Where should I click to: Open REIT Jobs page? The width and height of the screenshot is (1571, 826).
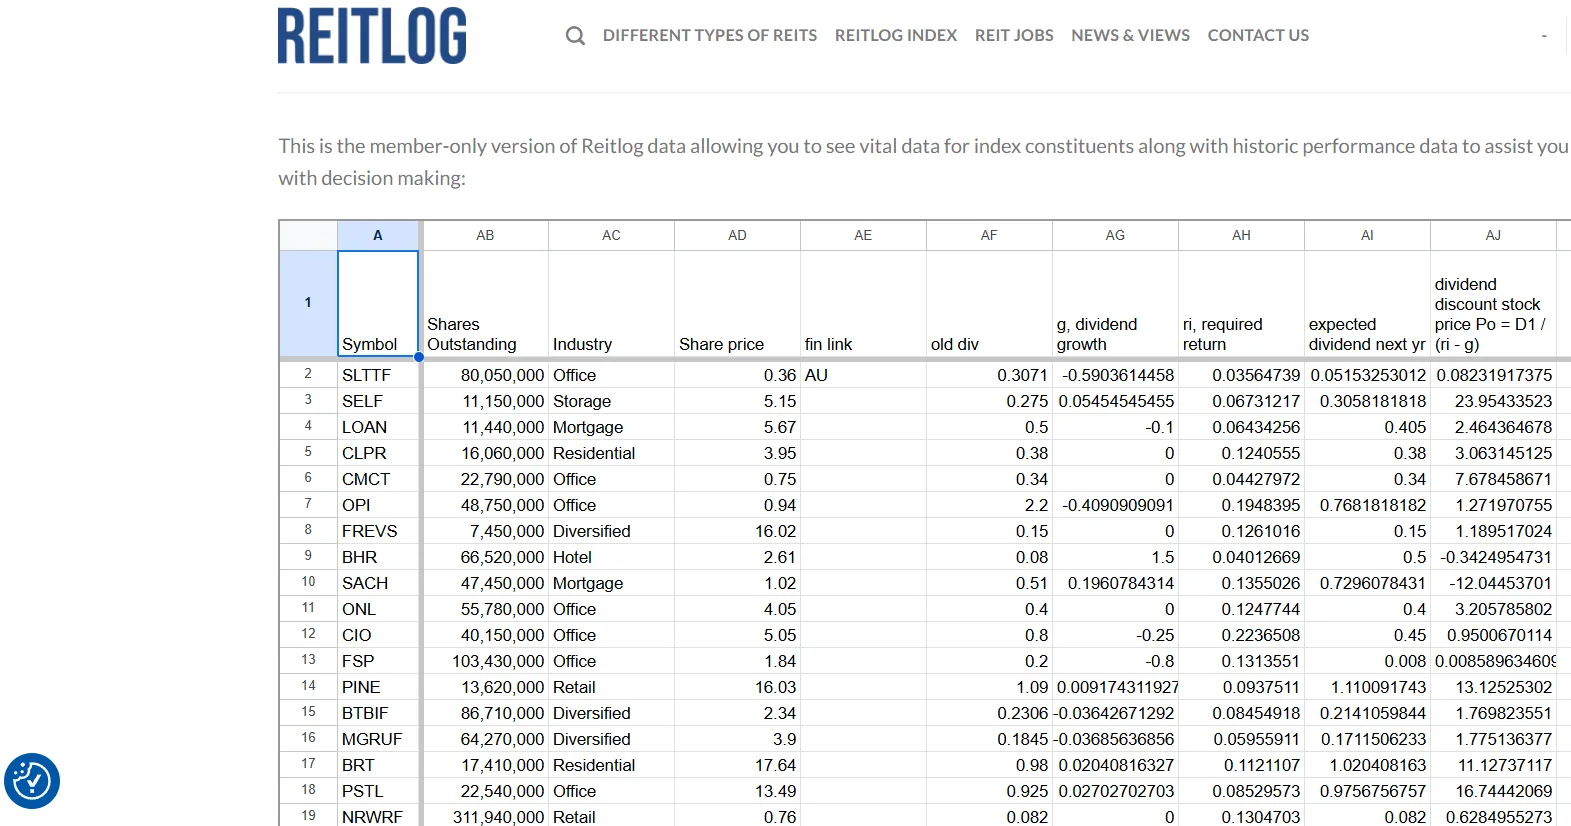[x=1014, y=35]
